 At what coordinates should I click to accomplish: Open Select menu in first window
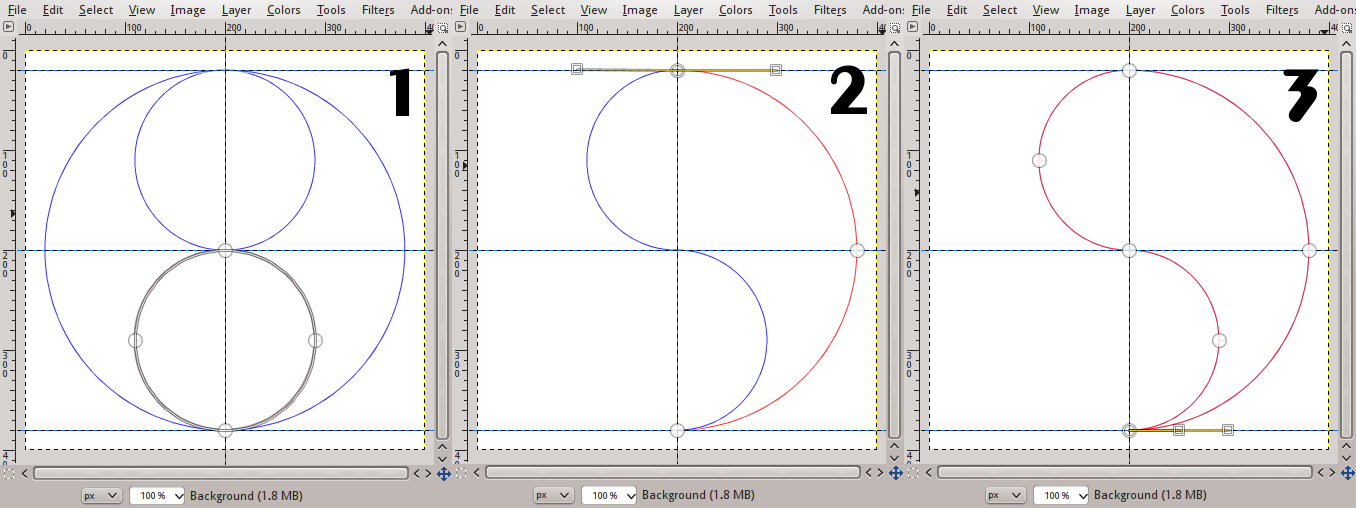coord(96,10)
